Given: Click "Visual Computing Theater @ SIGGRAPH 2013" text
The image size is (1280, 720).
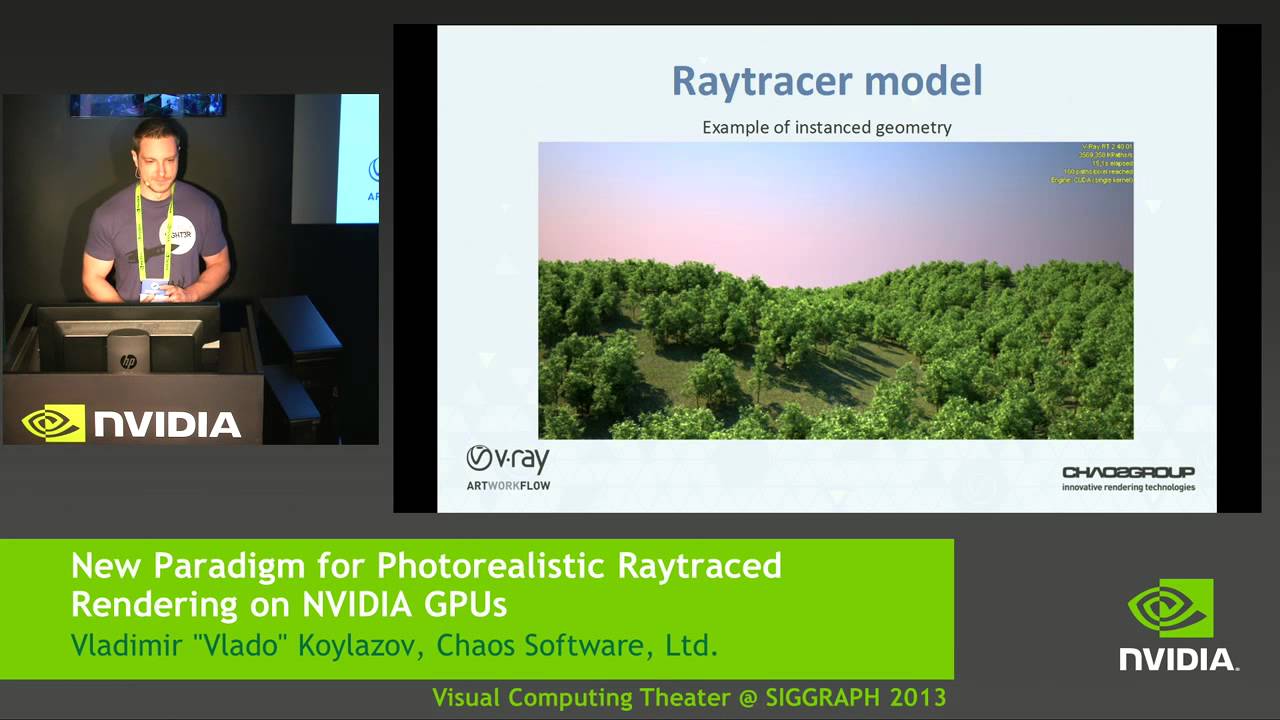Looking at the screenshot, I should point(688,697).
